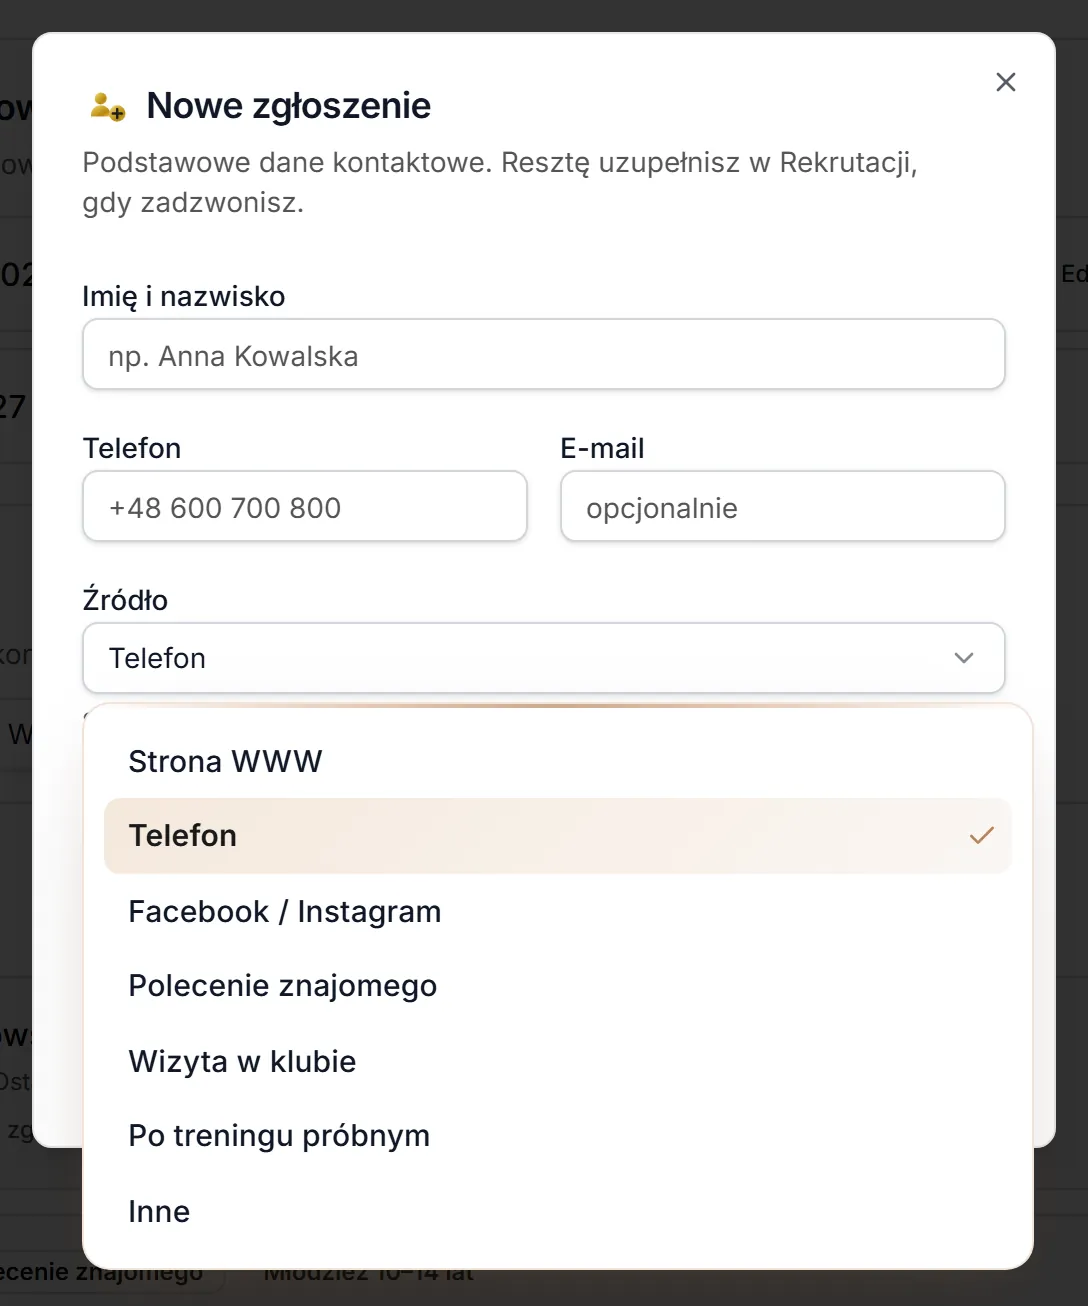The height and width of the screenshot is (1306, 1088).
Task: Click the Nowe zgłoszenie heading
Action: pyautogui.click(x=289, y=106)
